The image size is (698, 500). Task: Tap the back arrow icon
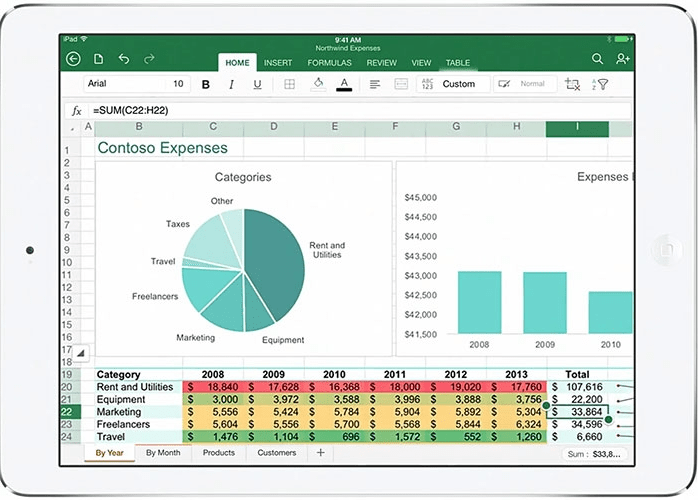[73, 60]
